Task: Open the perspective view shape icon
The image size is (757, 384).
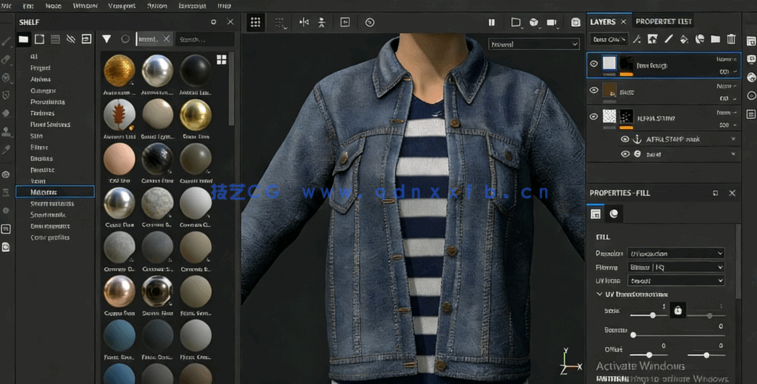Action: coord(516,22)
